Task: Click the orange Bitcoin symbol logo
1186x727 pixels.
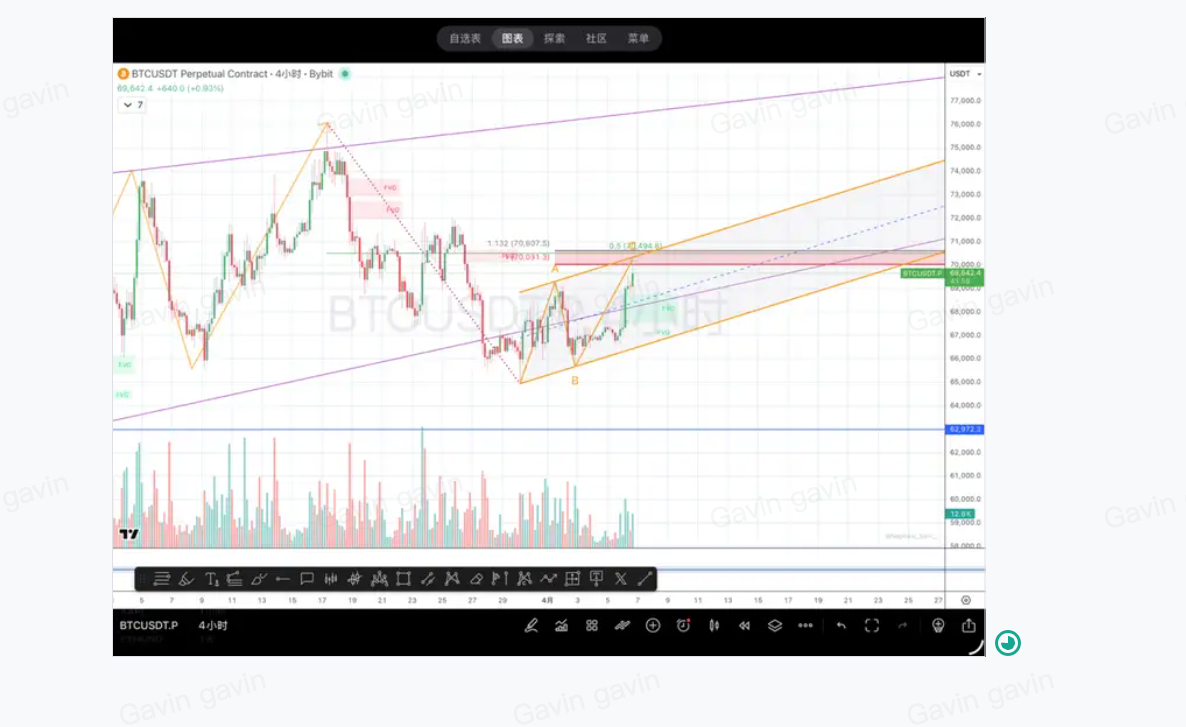Action: (123, 73)
